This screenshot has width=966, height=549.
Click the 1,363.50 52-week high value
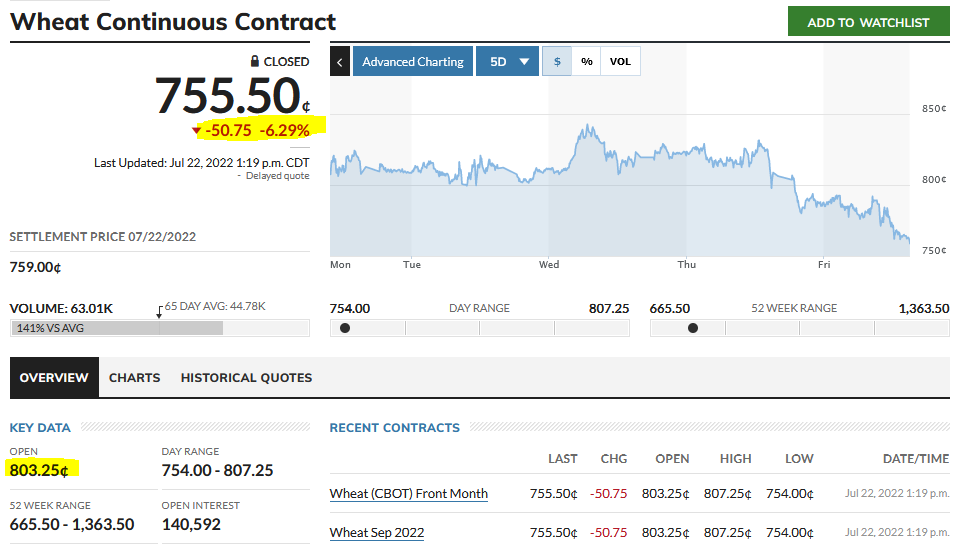coord(923,309)
